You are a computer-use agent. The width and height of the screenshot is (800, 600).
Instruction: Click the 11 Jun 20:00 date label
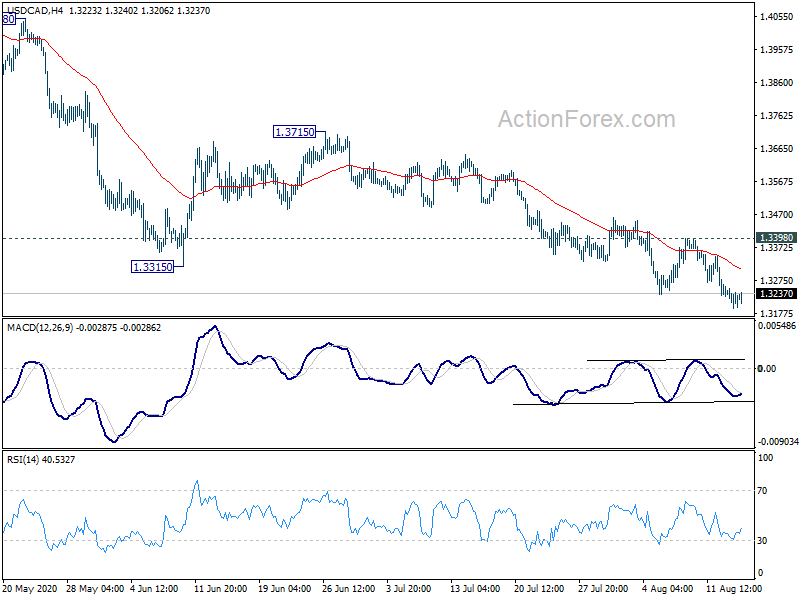click(220, 589)
